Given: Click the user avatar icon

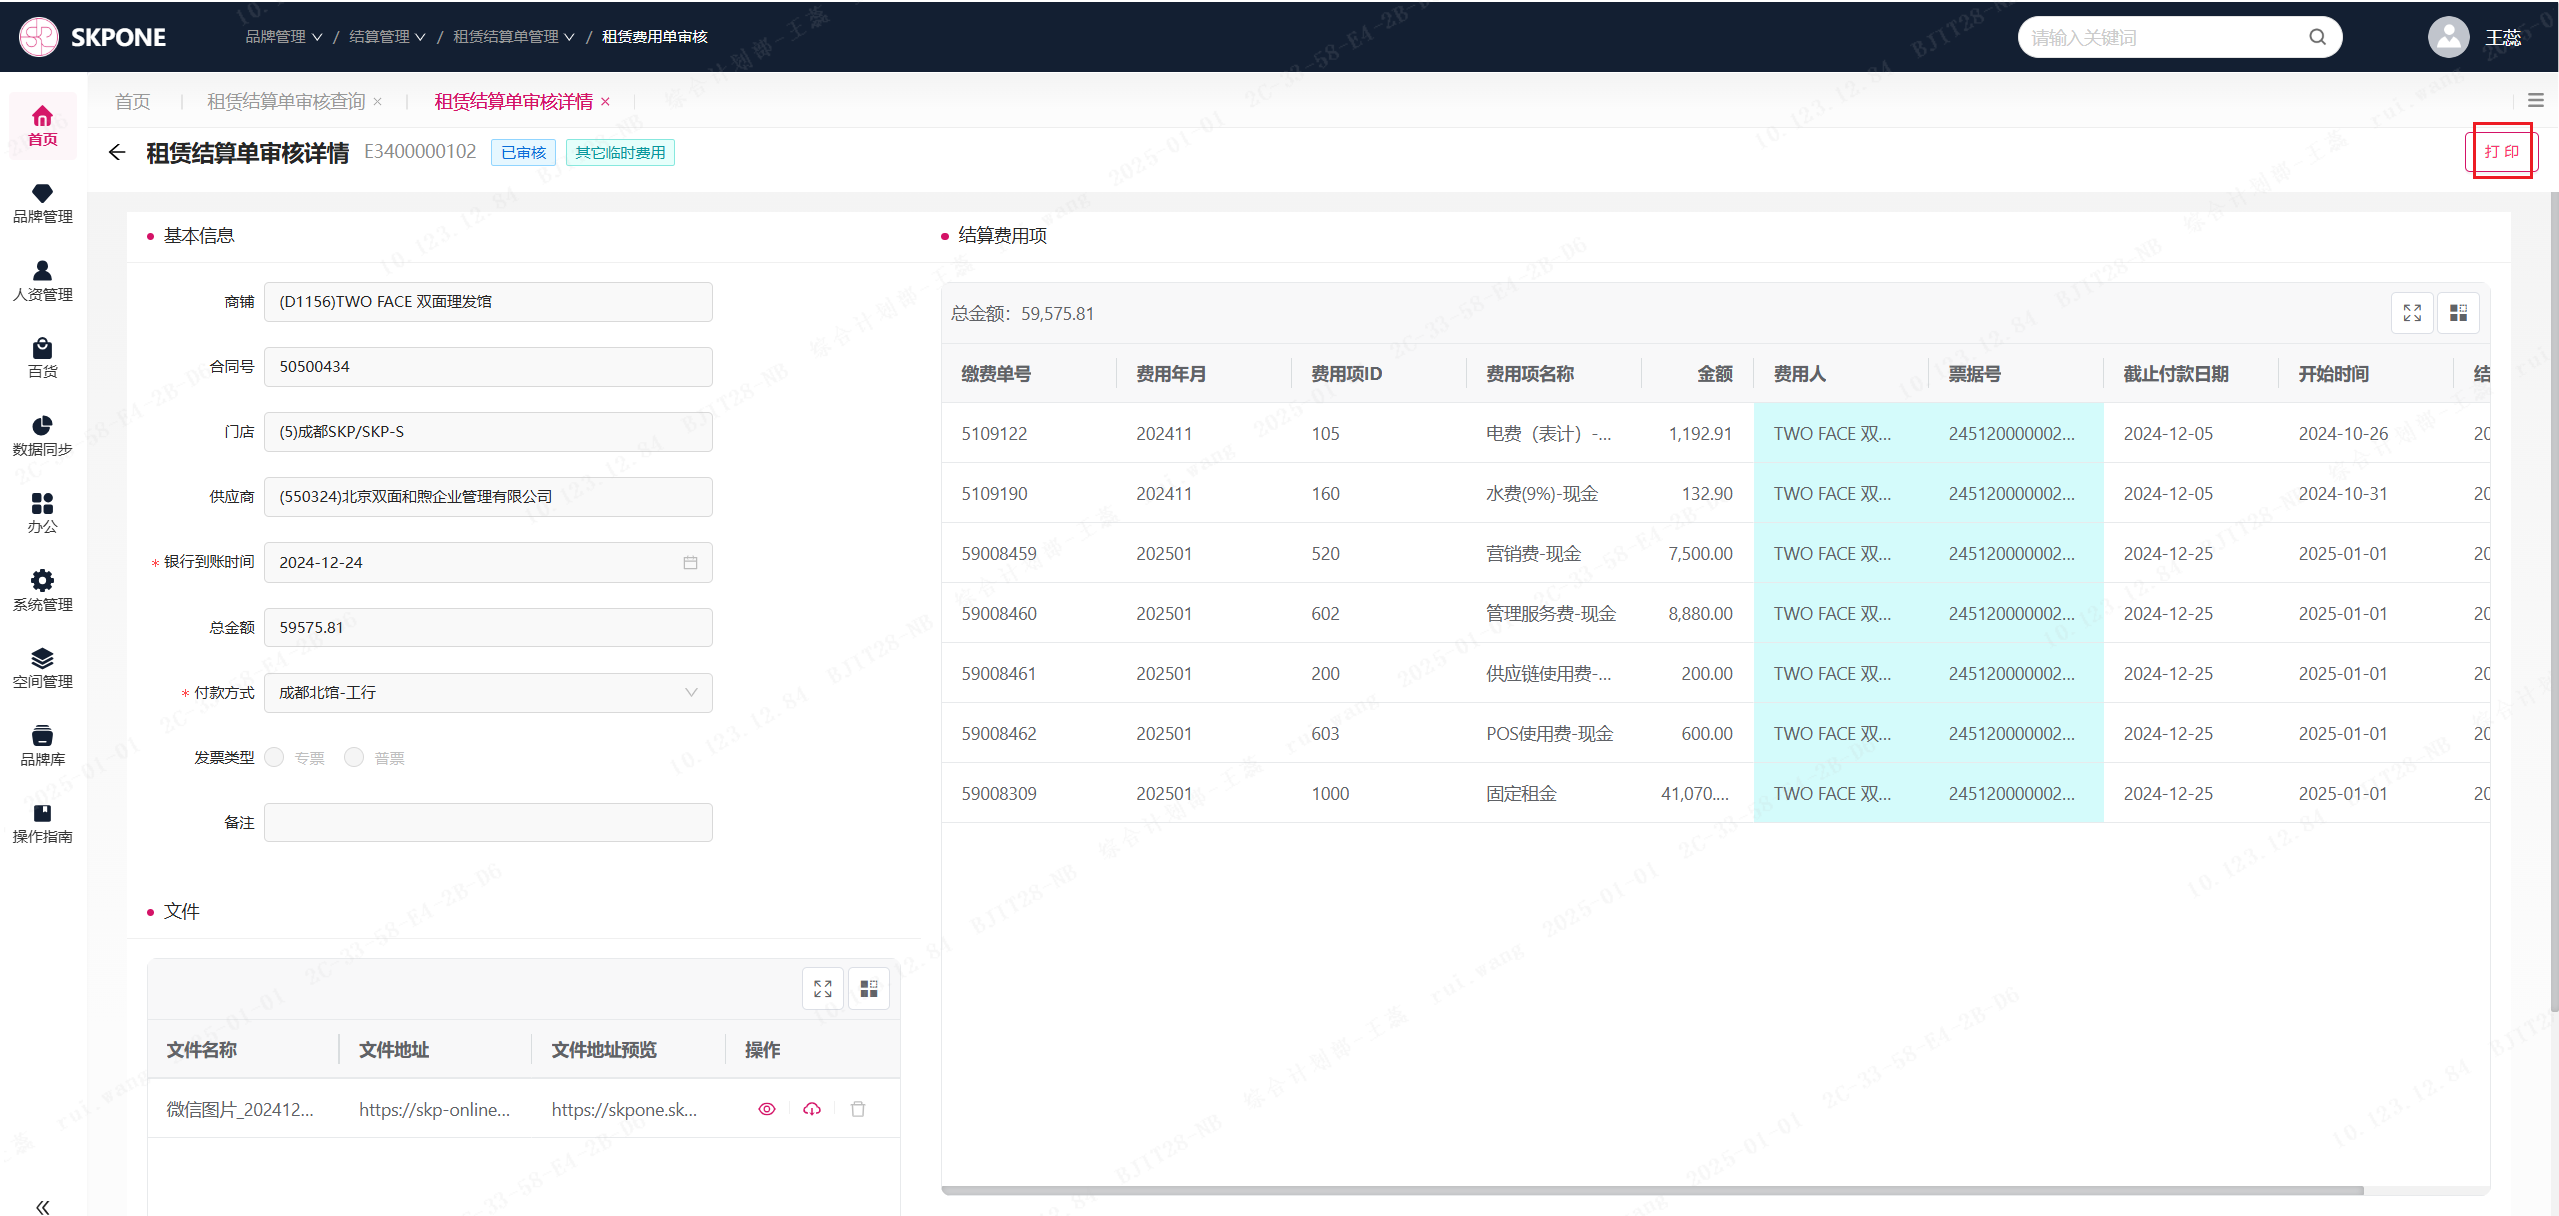Looking at the screenshot, I should (x=2448, y=37).
